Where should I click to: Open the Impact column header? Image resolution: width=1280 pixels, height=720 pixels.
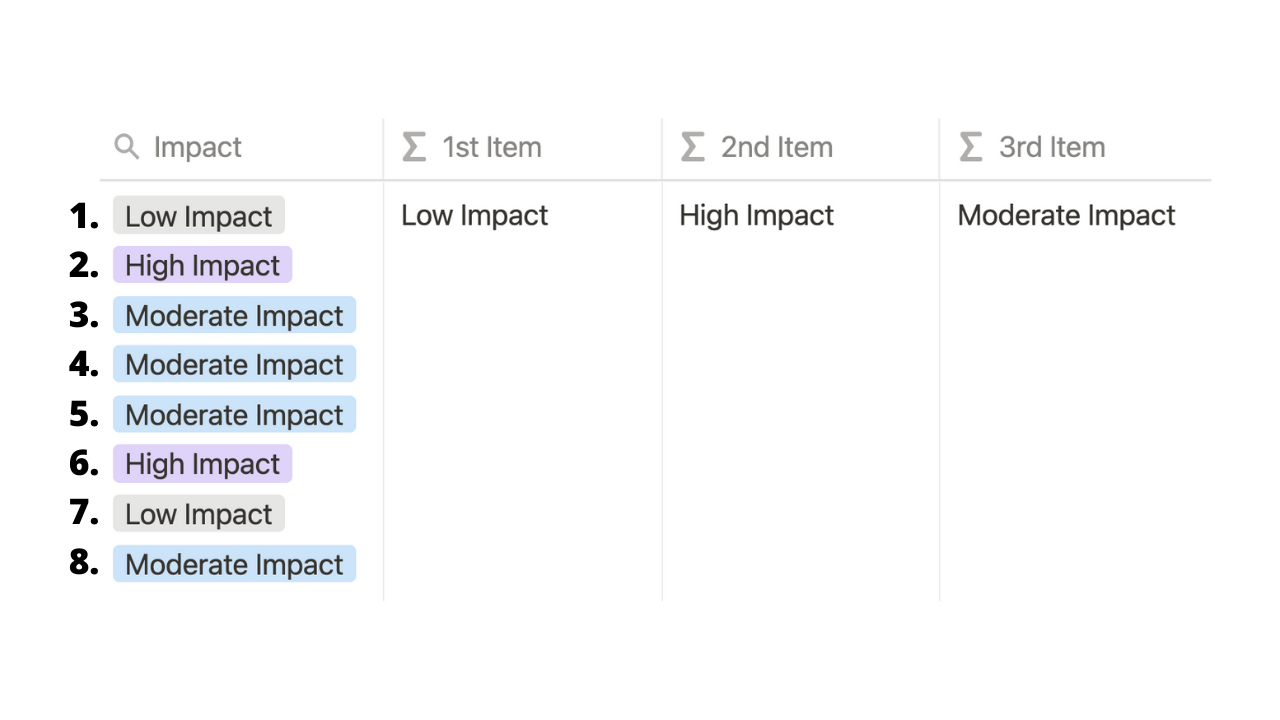(241, 148)
